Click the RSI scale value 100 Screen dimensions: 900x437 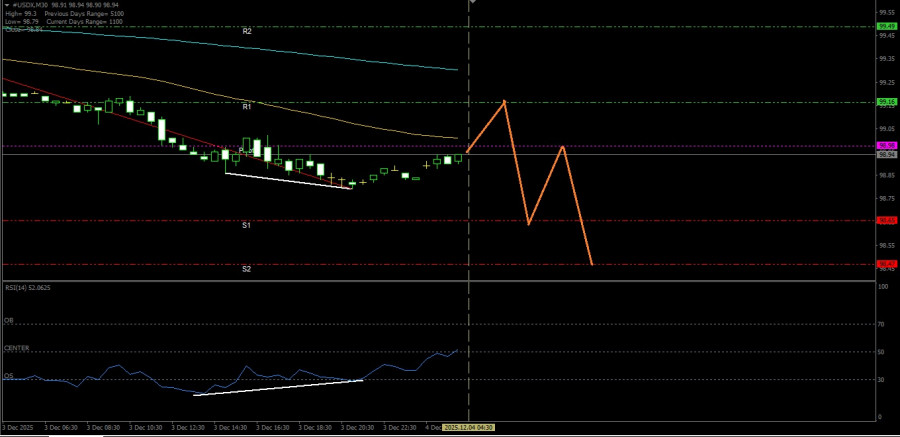[883, 285]
